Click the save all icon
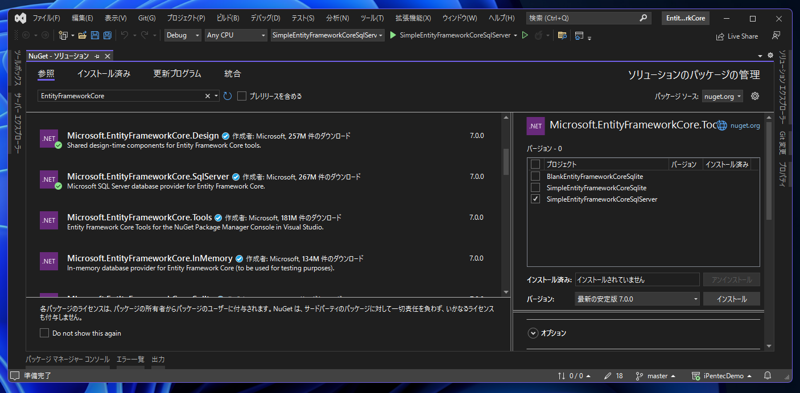The image size is (800, 393). pyautogui.click(x=107, y=36)
